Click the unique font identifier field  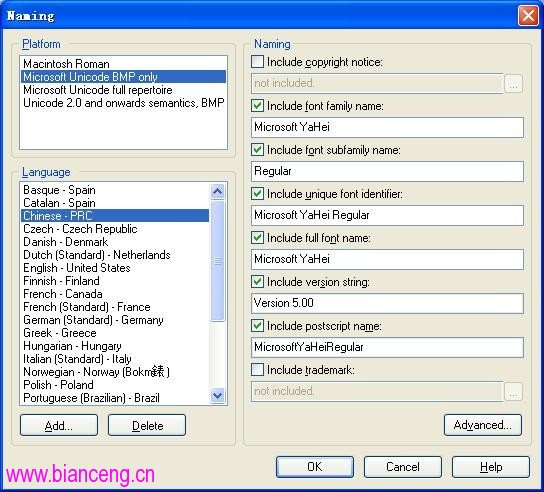tap(387, 215)
